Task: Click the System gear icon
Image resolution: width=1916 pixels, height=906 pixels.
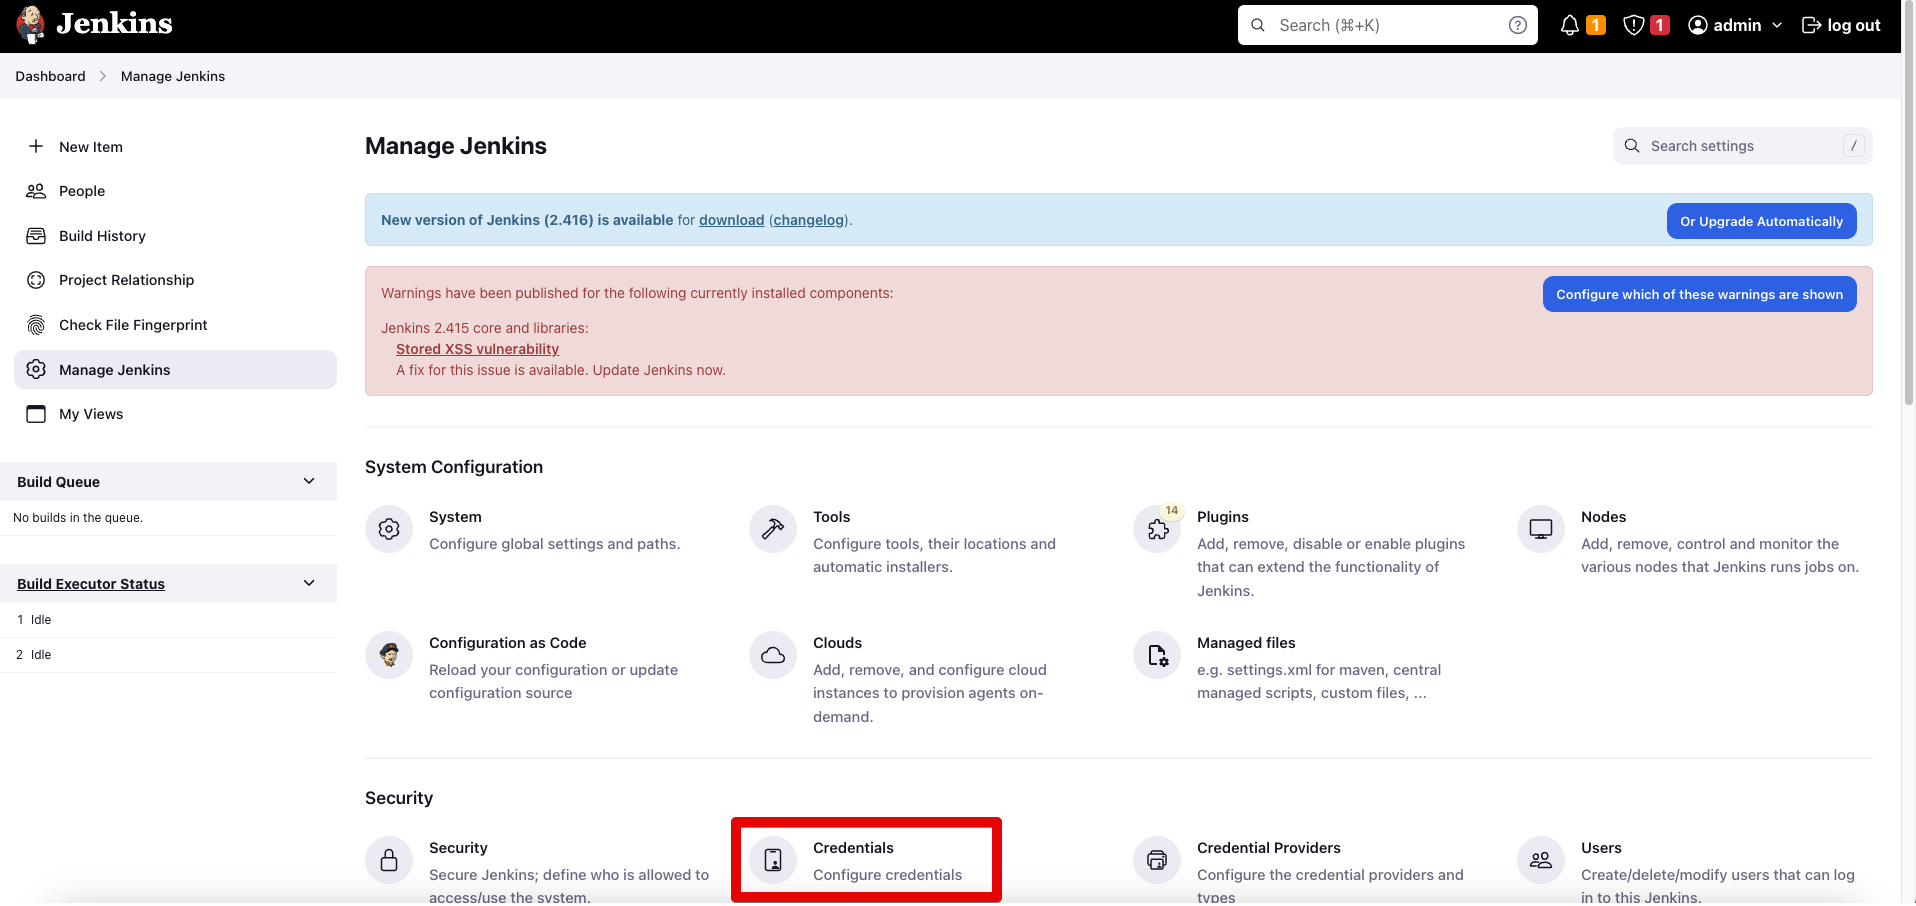Action: [389, 529]
